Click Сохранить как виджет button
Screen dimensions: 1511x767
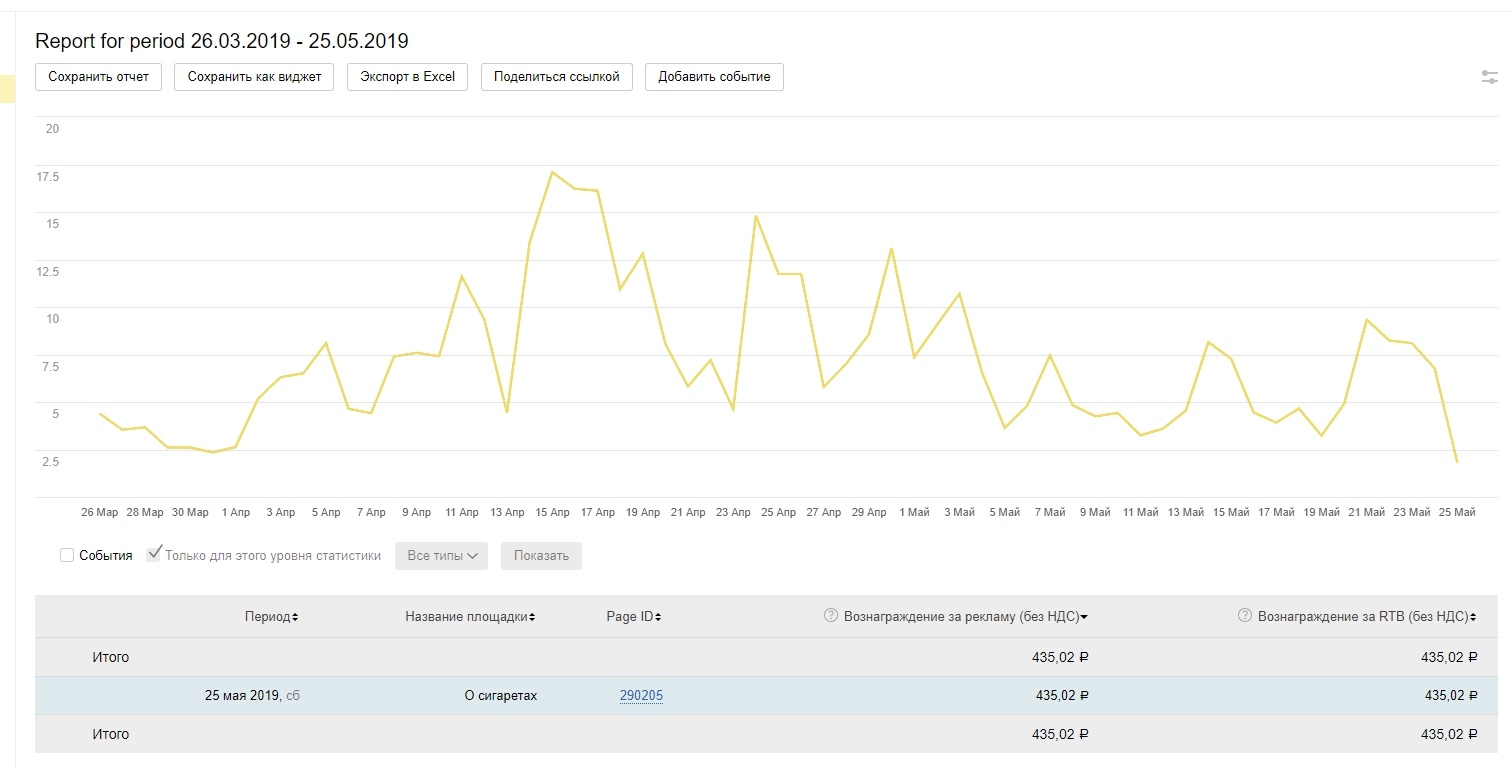tap(254, 77)
